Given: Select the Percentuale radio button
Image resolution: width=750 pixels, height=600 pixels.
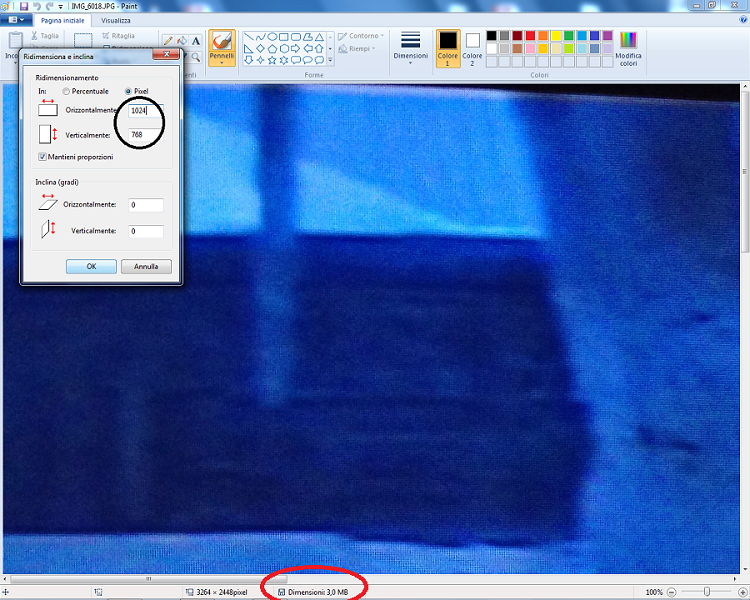Looking at the screenshot, I should pos(67,91).
